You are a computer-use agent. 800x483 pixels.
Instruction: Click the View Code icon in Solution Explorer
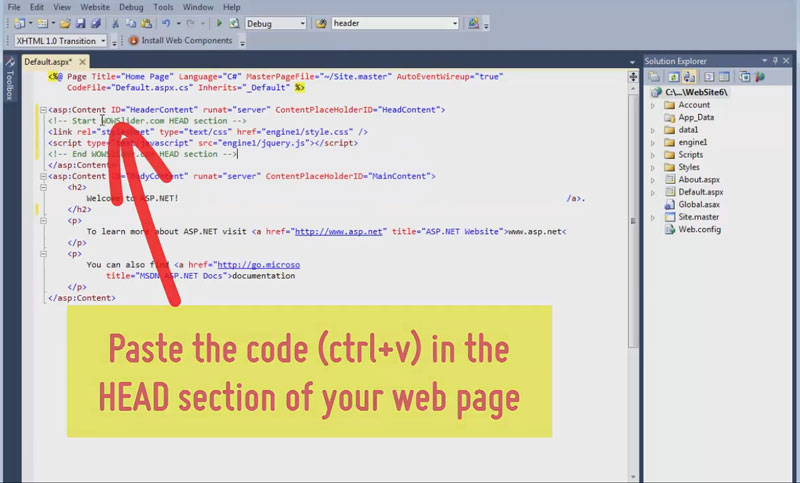(709, 77)
